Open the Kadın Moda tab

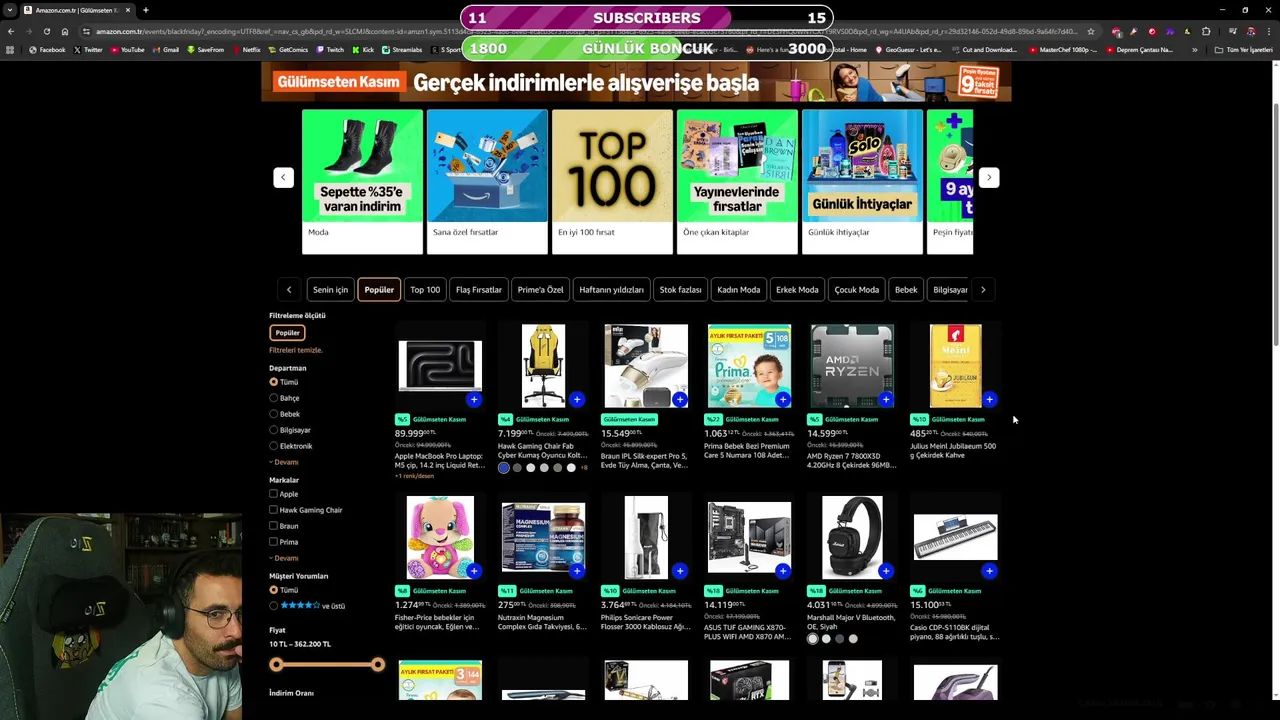click(x=739, y=290)
